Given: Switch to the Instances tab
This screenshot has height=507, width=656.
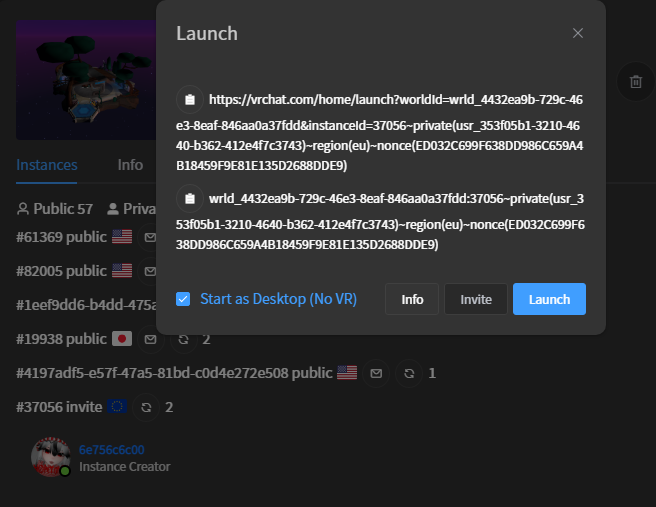Looking at the screenshot, I should [x=46, y=165].
